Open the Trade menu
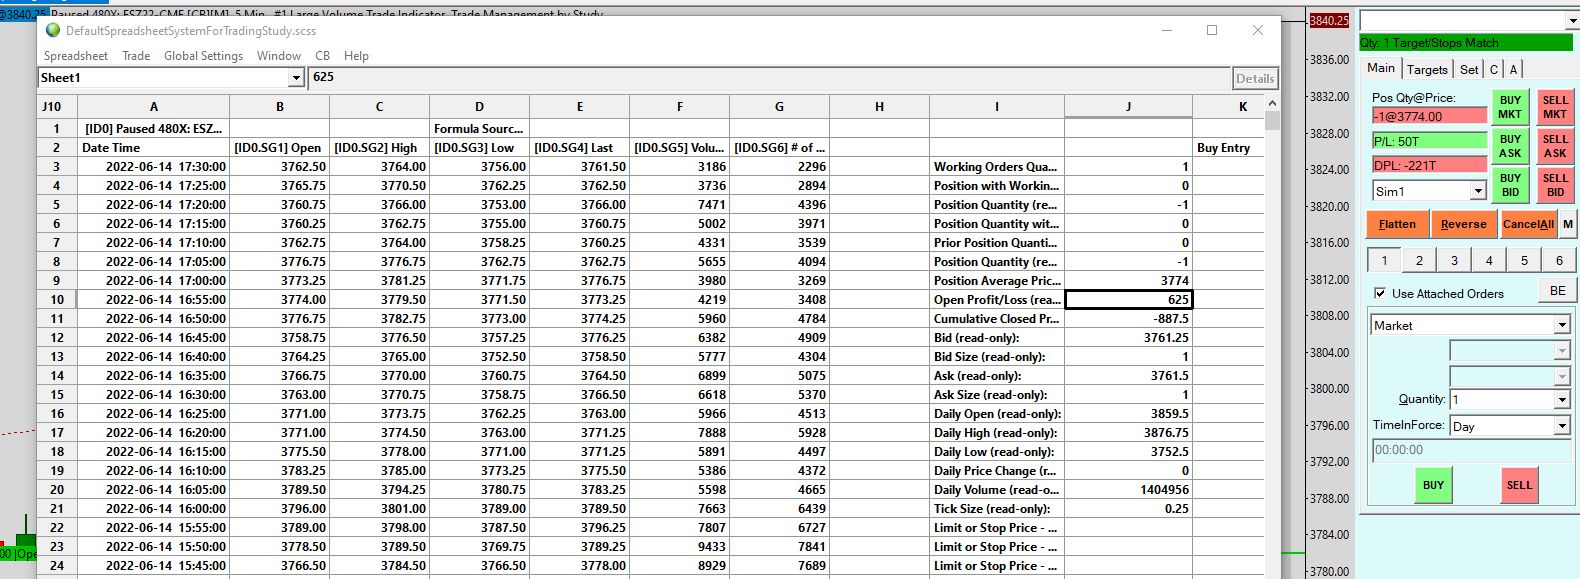1580x579 pixels. point(136,56)
